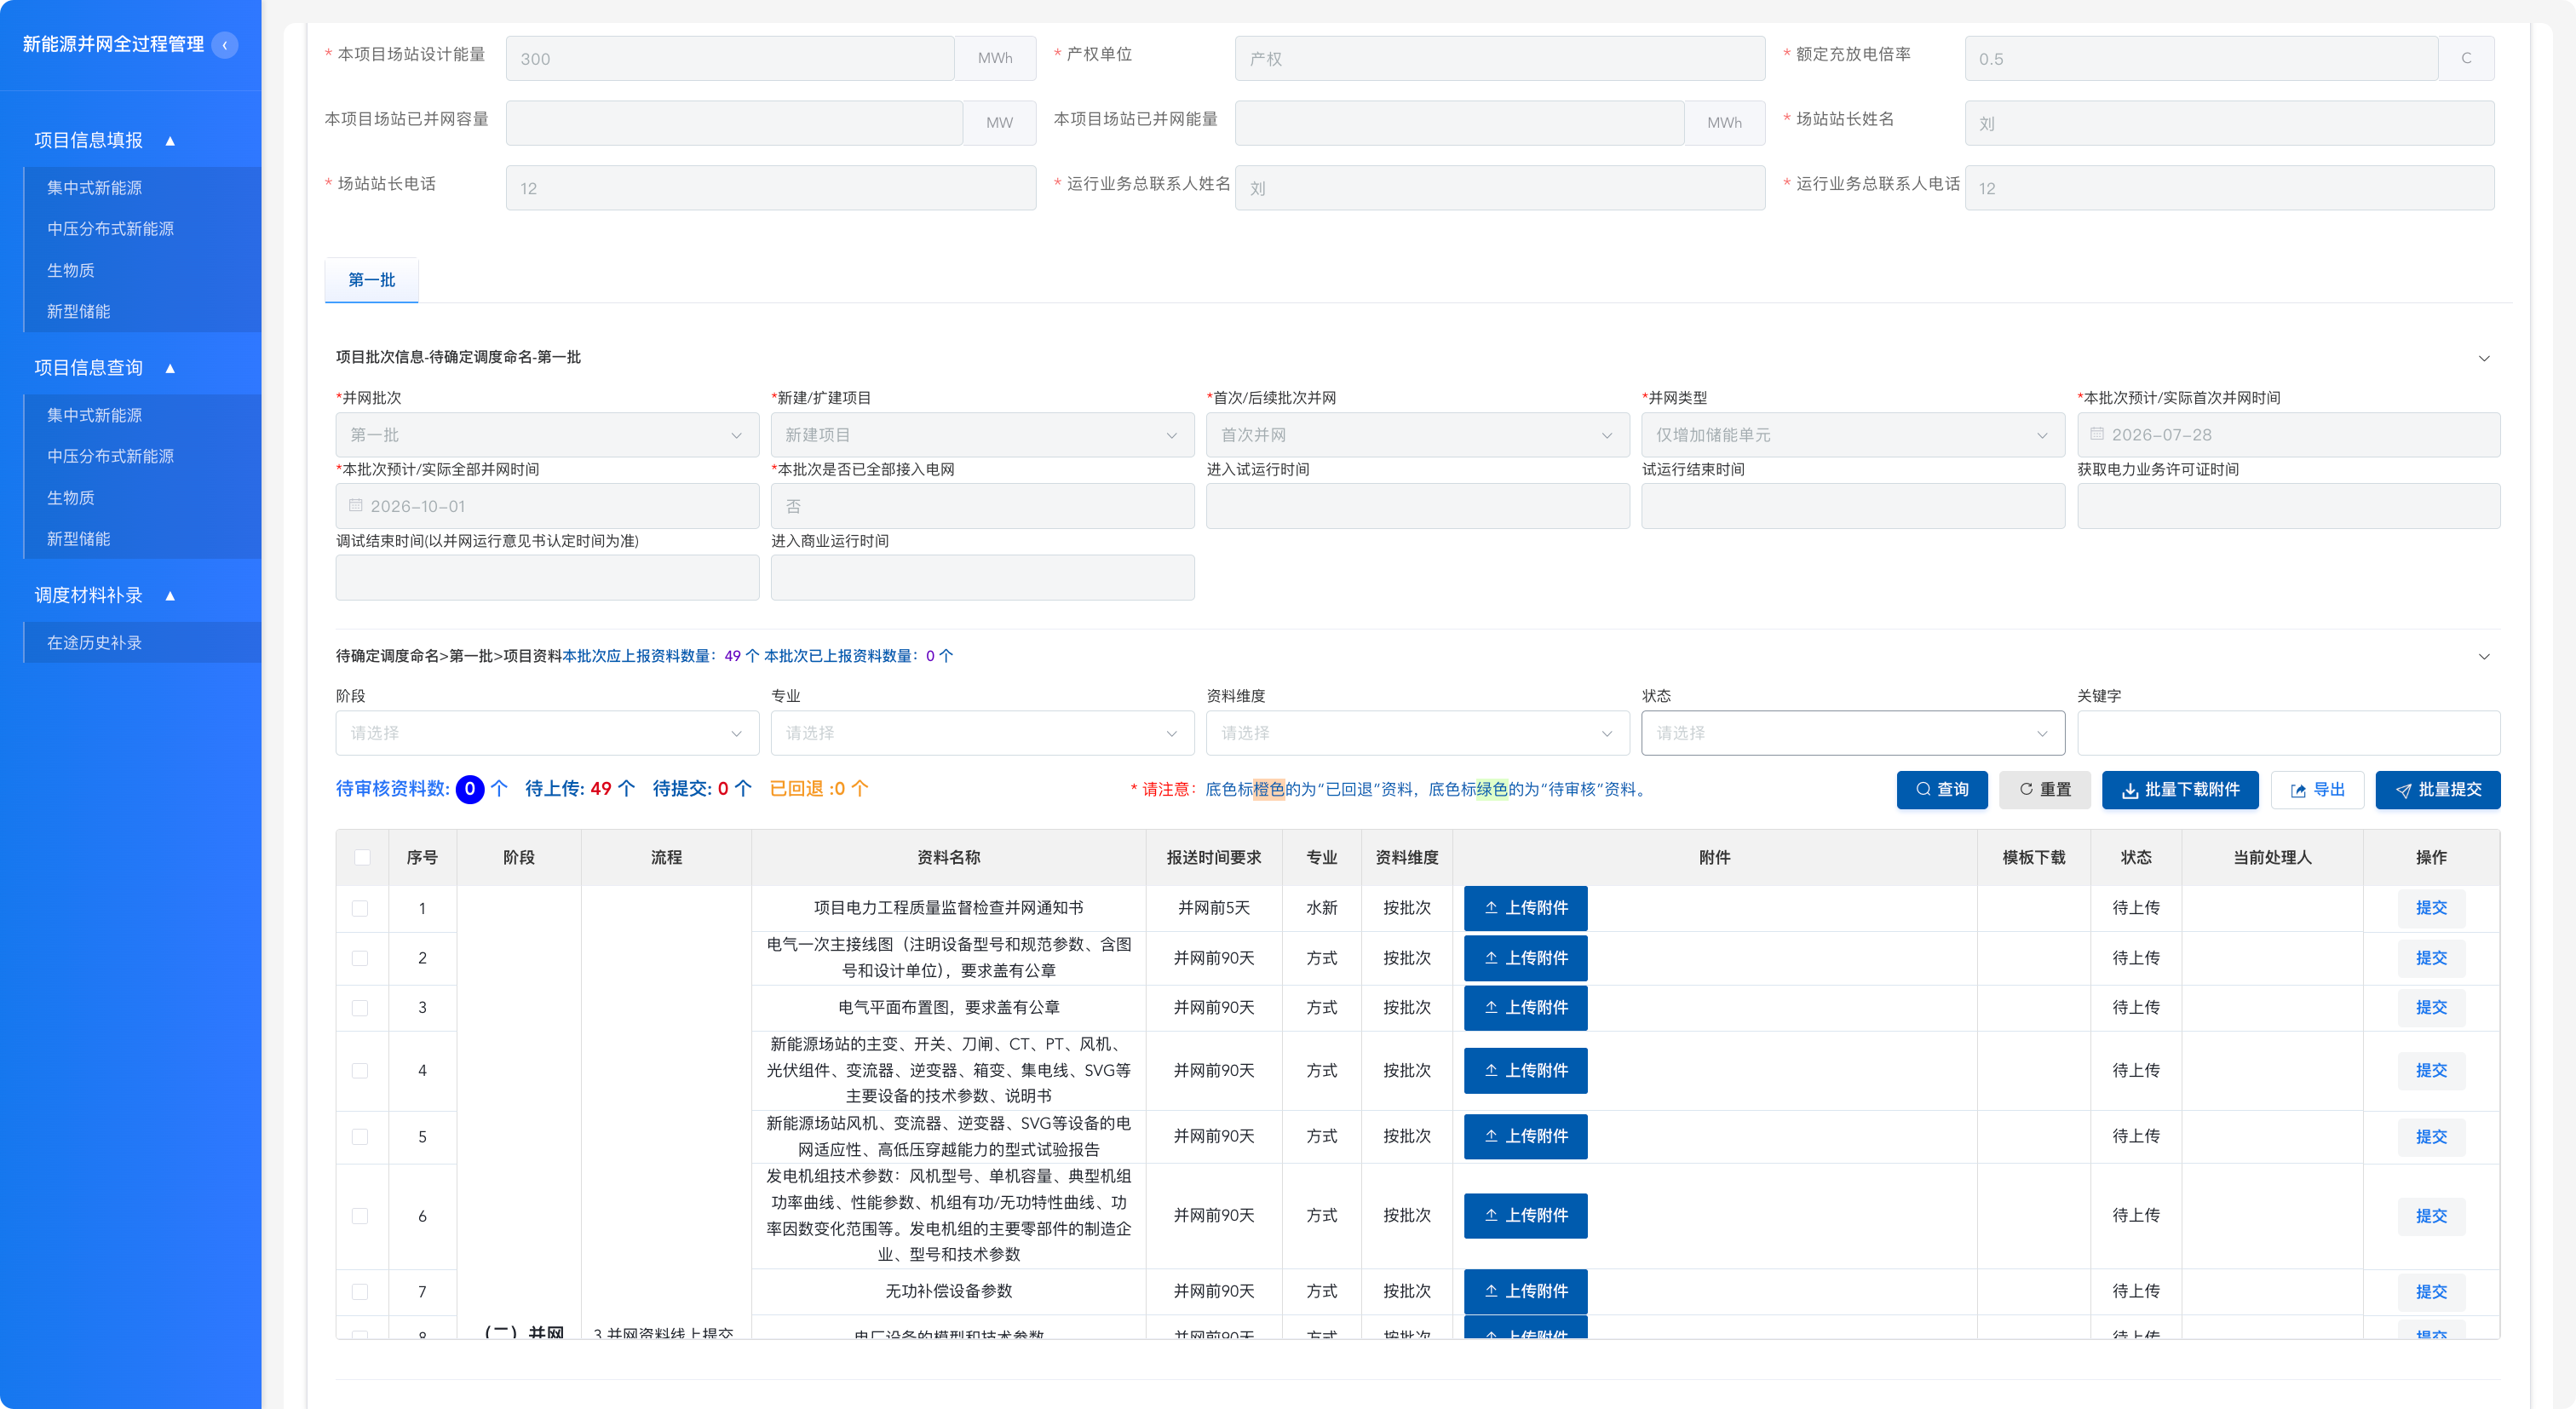The width and height of the screenshot is (2576, 1409).
Task: Click 提交 for row 5
Action: pos(2431,1137)
